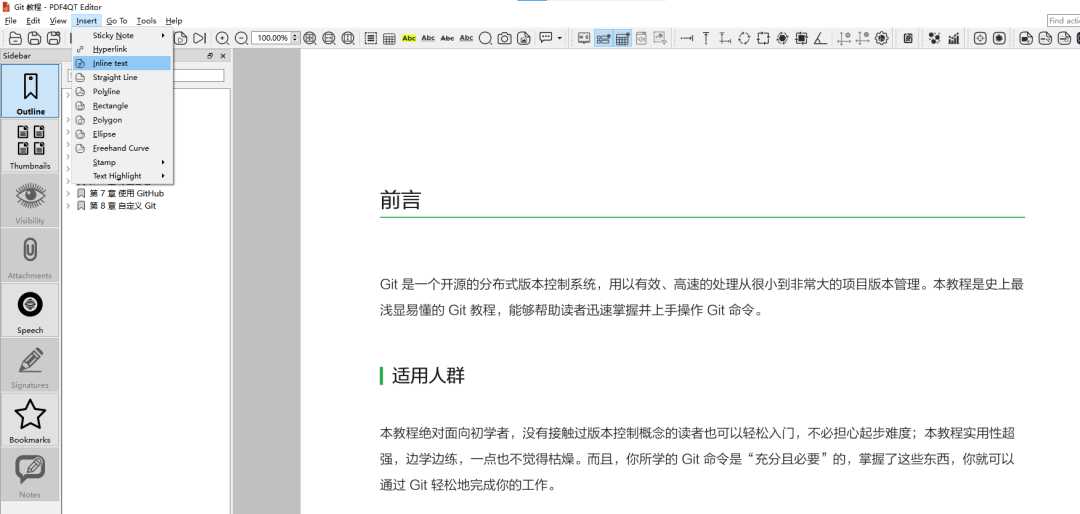
Task: Select the circular perimeter measure tool
Action: [x=744, y=39]
